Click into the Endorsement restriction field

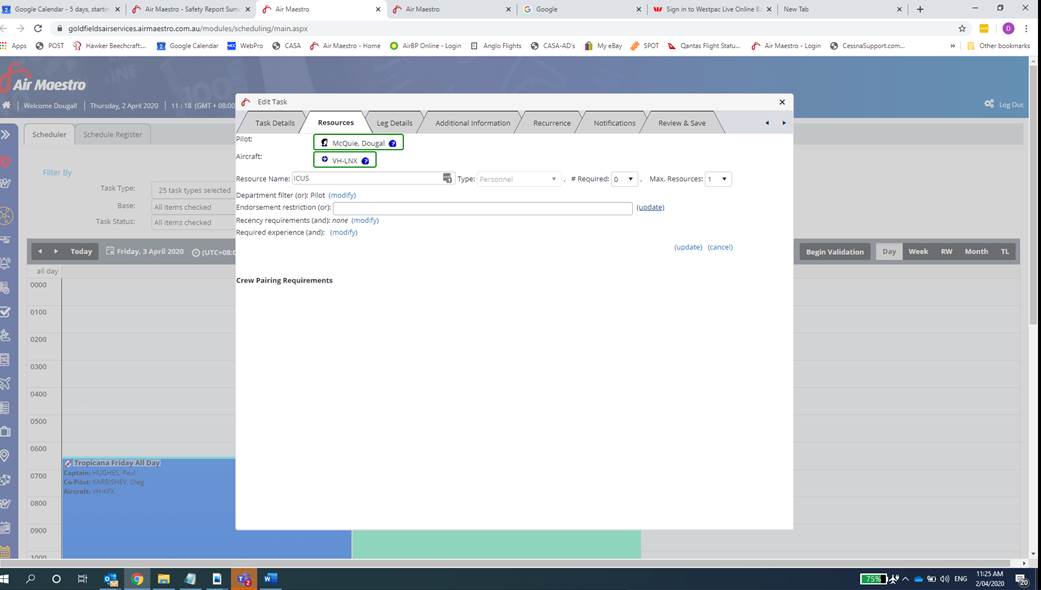[482, 208]
